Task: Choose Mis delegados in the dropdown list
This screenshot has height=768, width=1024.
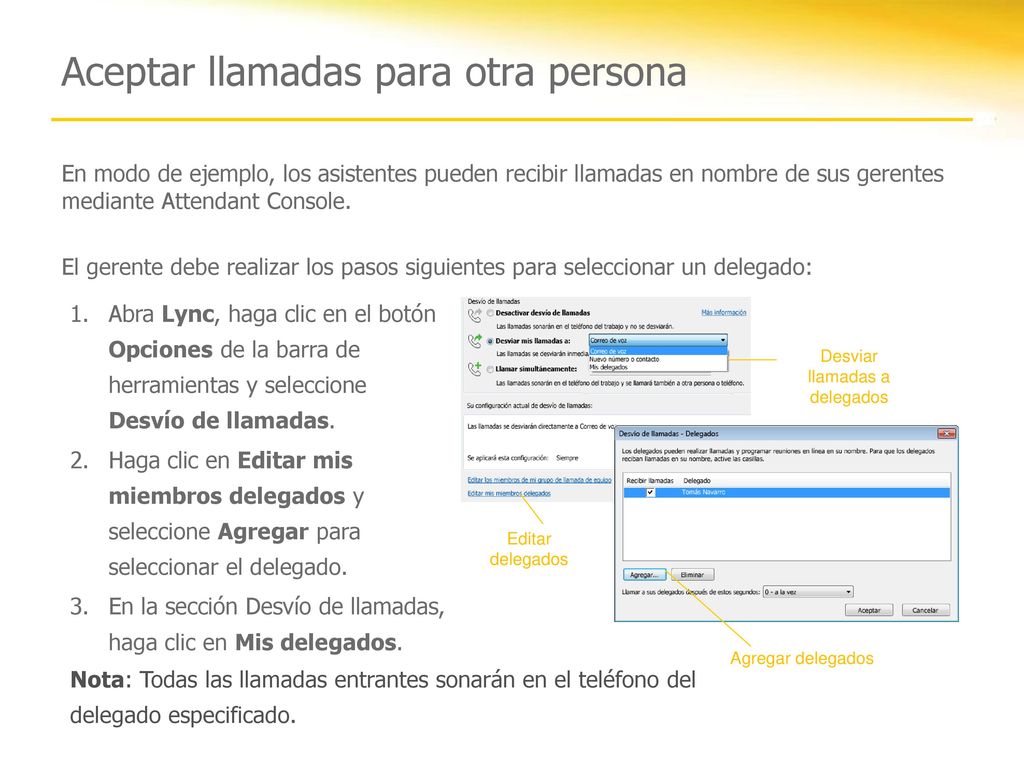Action: click(658, 367)
